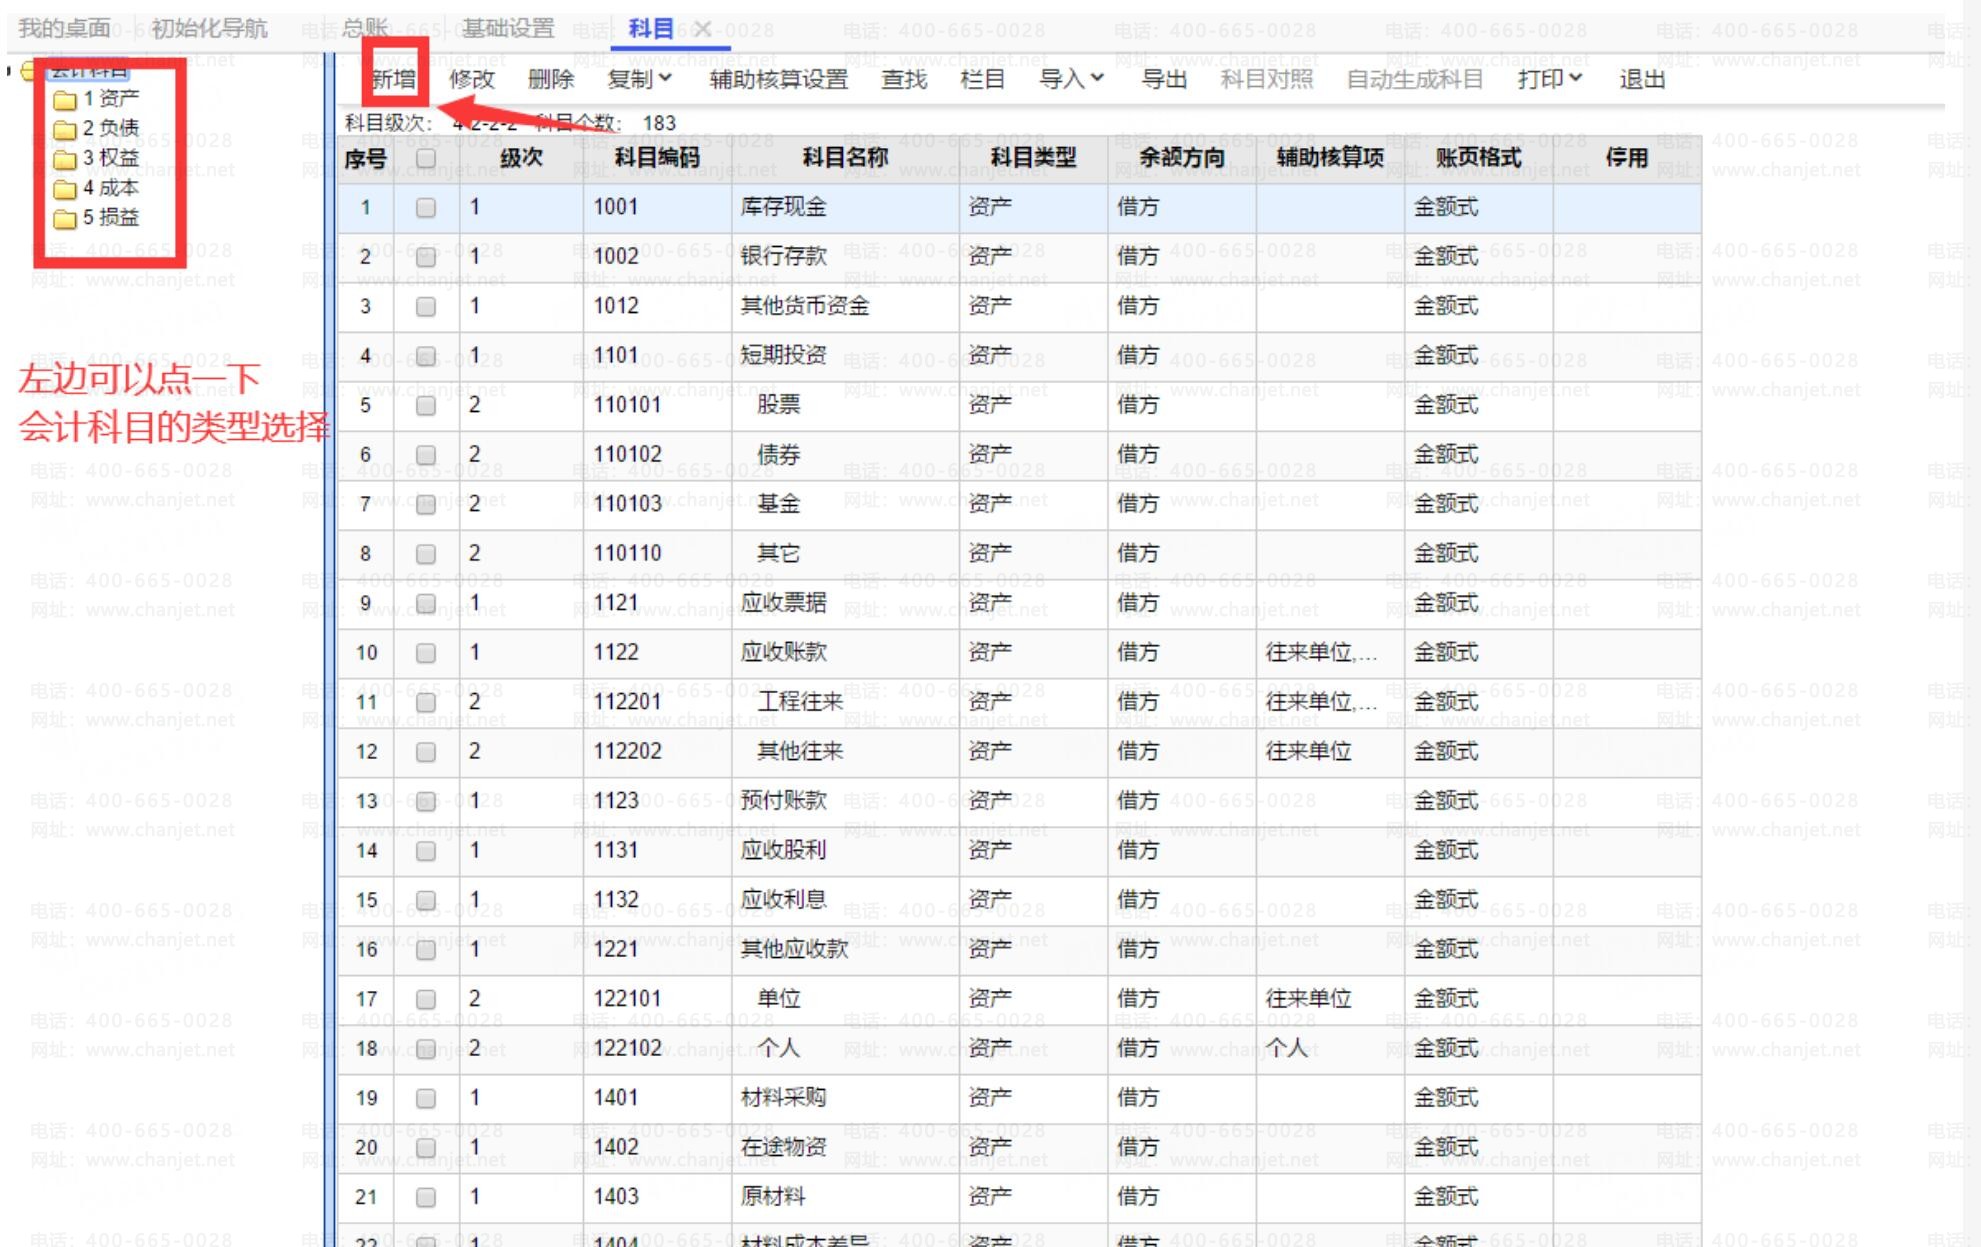
Task: Check the box for row 1001 库存现金
Action: click(426, 208)
